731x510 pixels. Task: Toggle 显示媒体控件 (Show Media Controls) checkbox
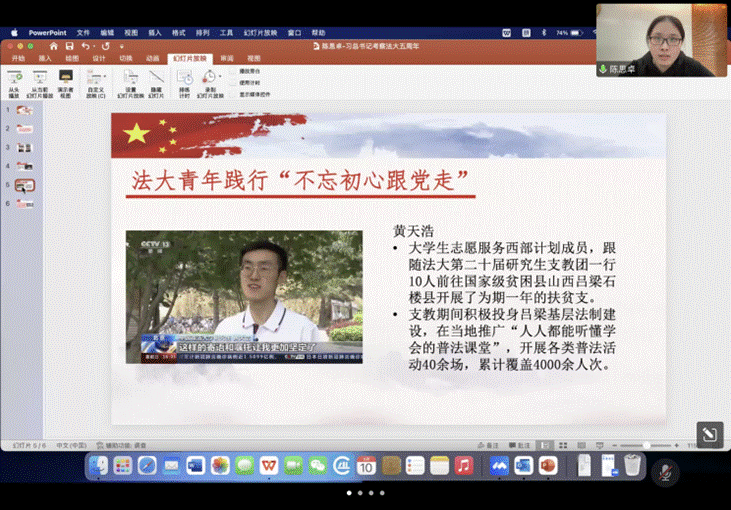pos(233,93)
